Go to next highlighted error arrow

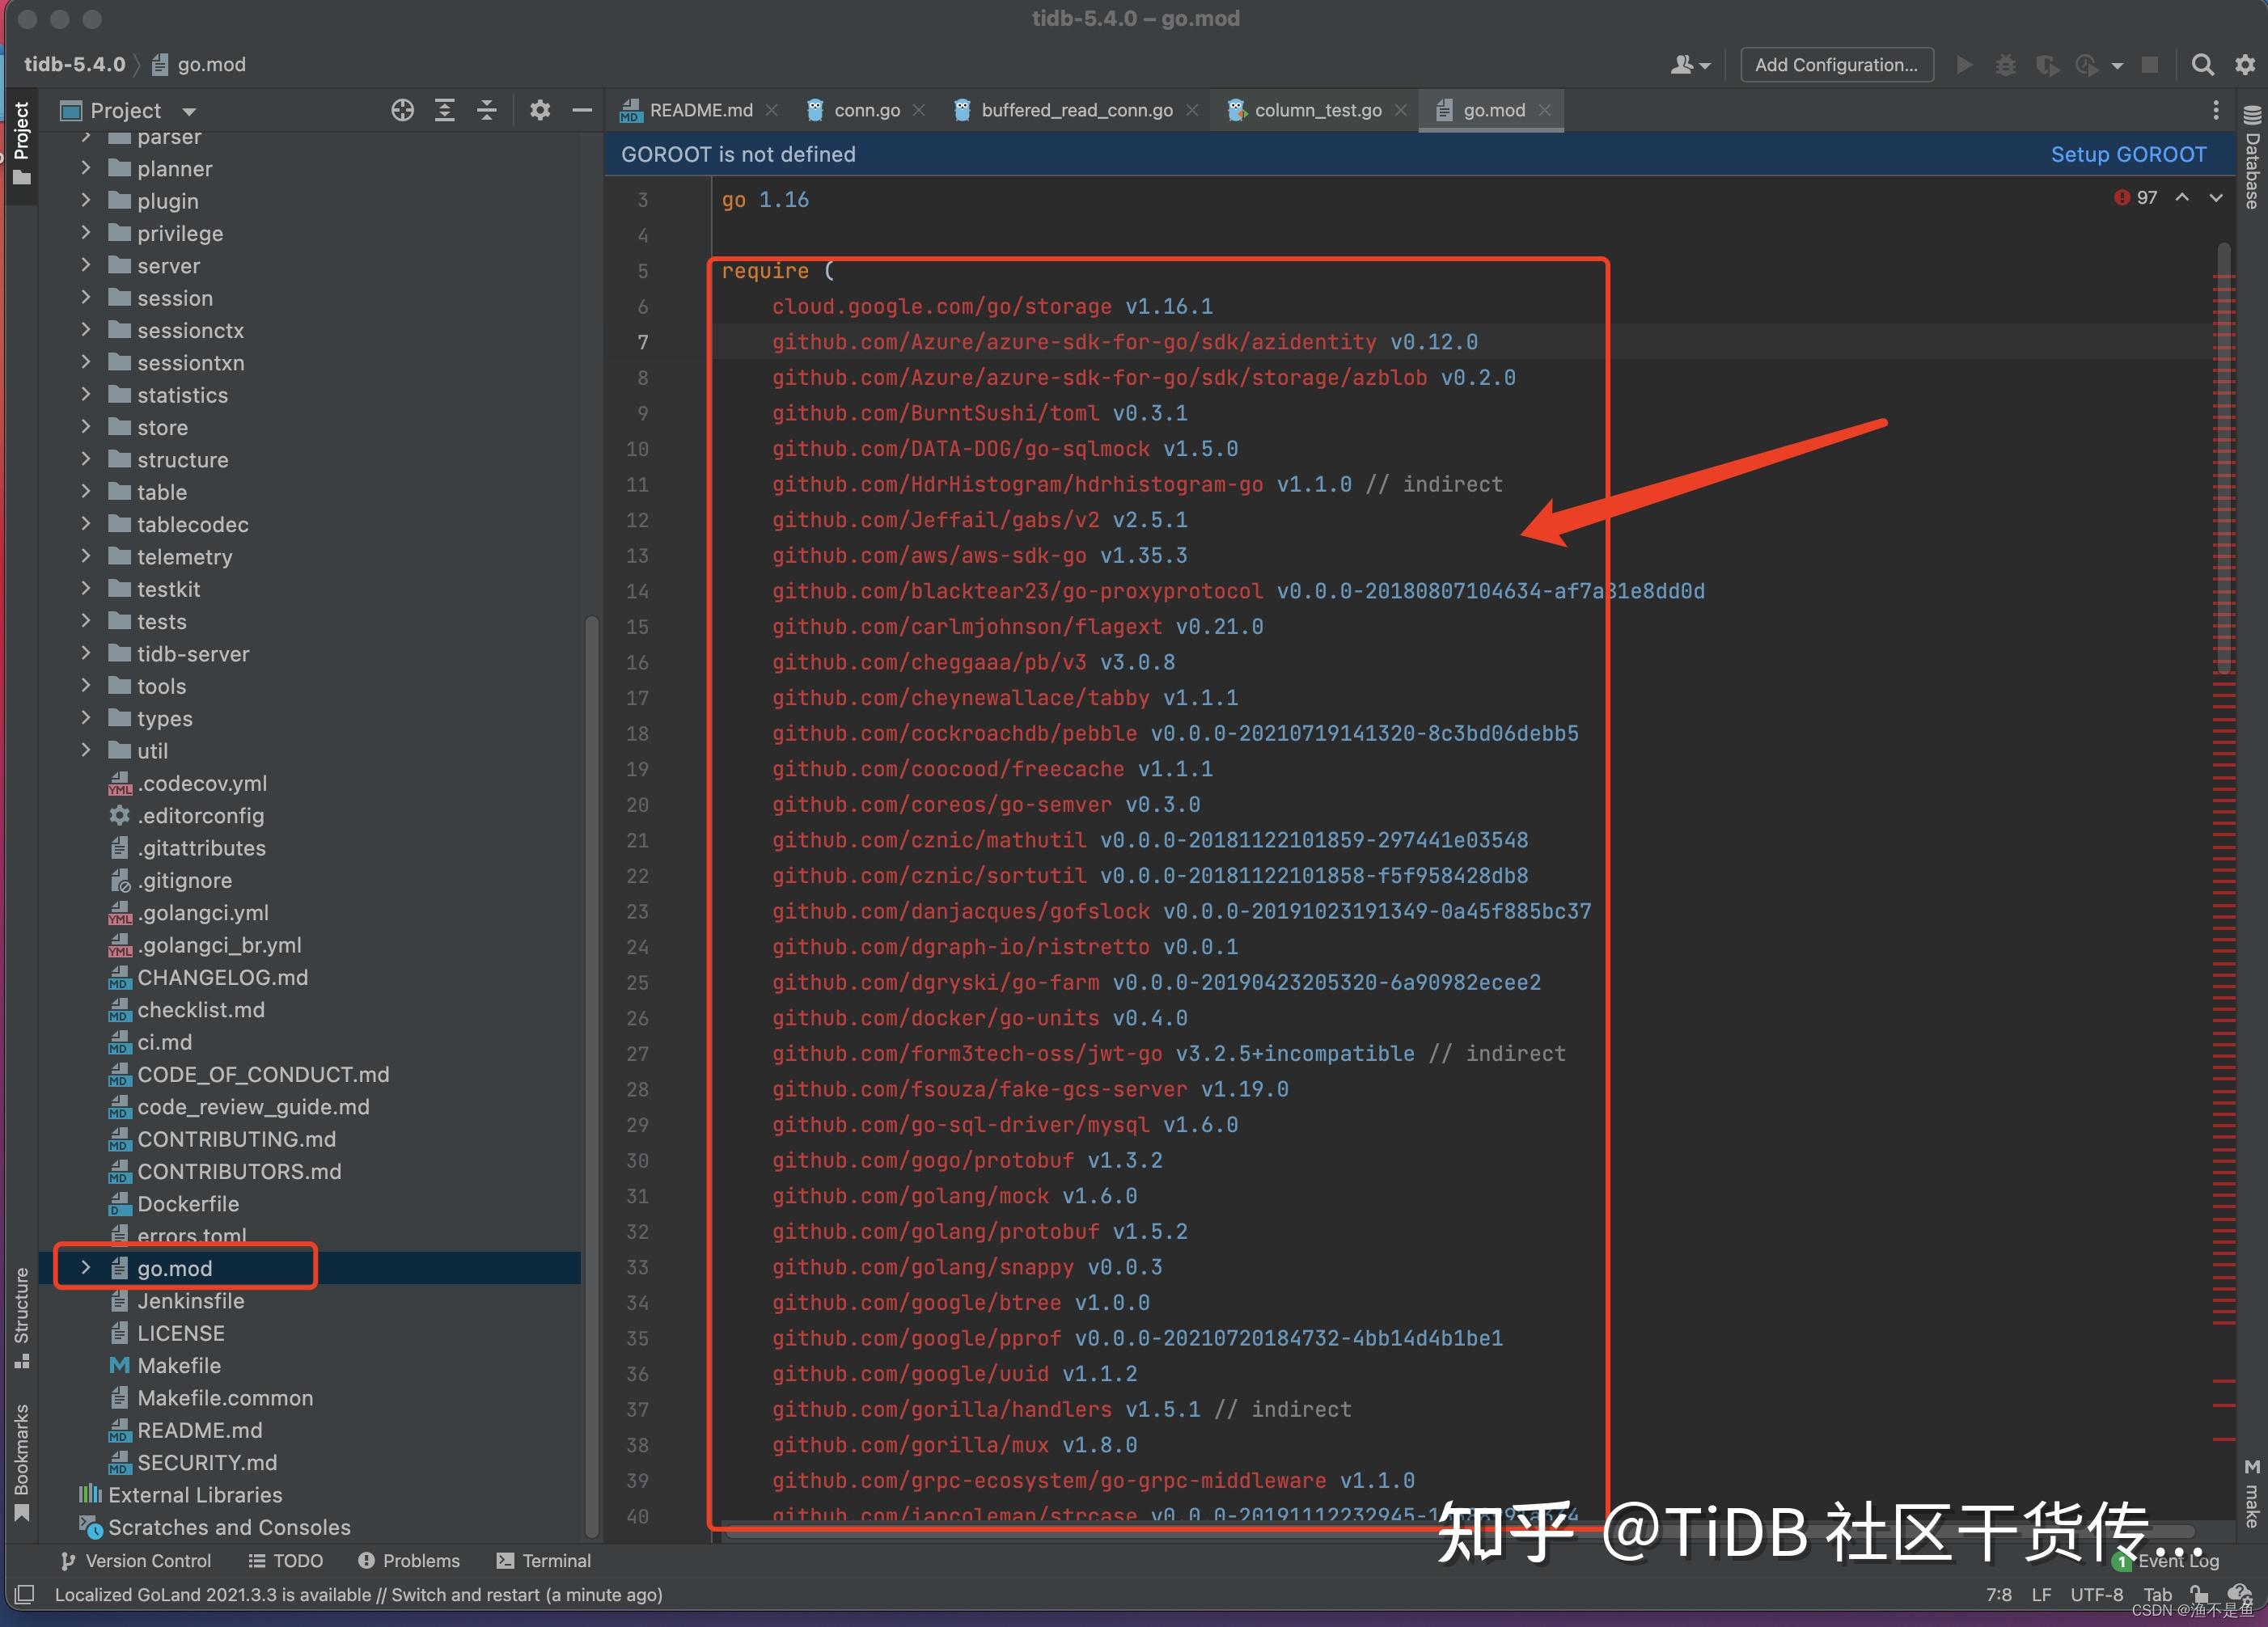2216,198
